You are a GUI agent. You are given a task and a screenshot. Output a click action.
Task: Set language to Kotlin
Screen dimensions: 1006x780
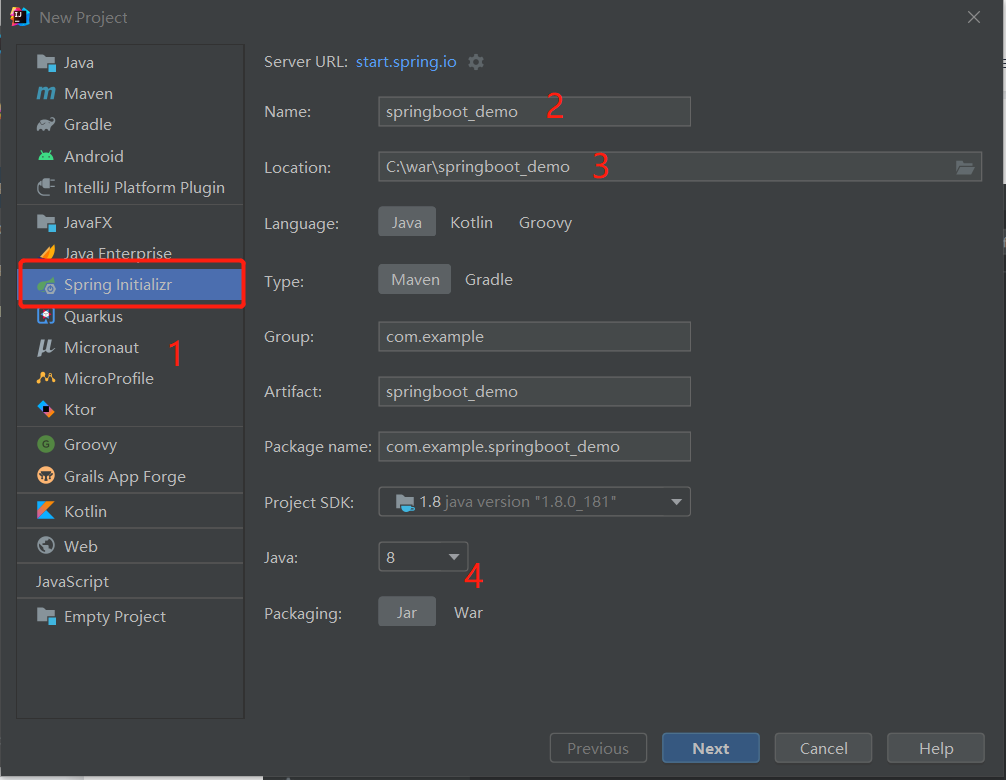coord(472,222)
